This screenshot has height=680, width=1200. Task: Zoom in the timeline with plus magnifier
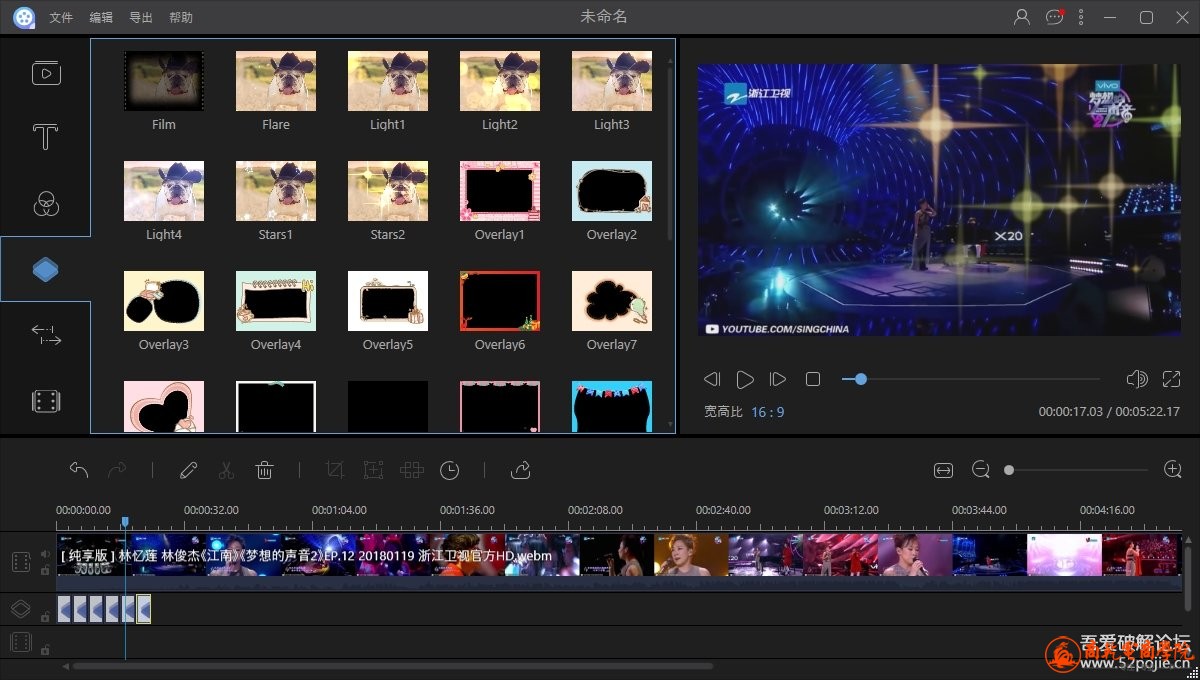point(1173,470)
